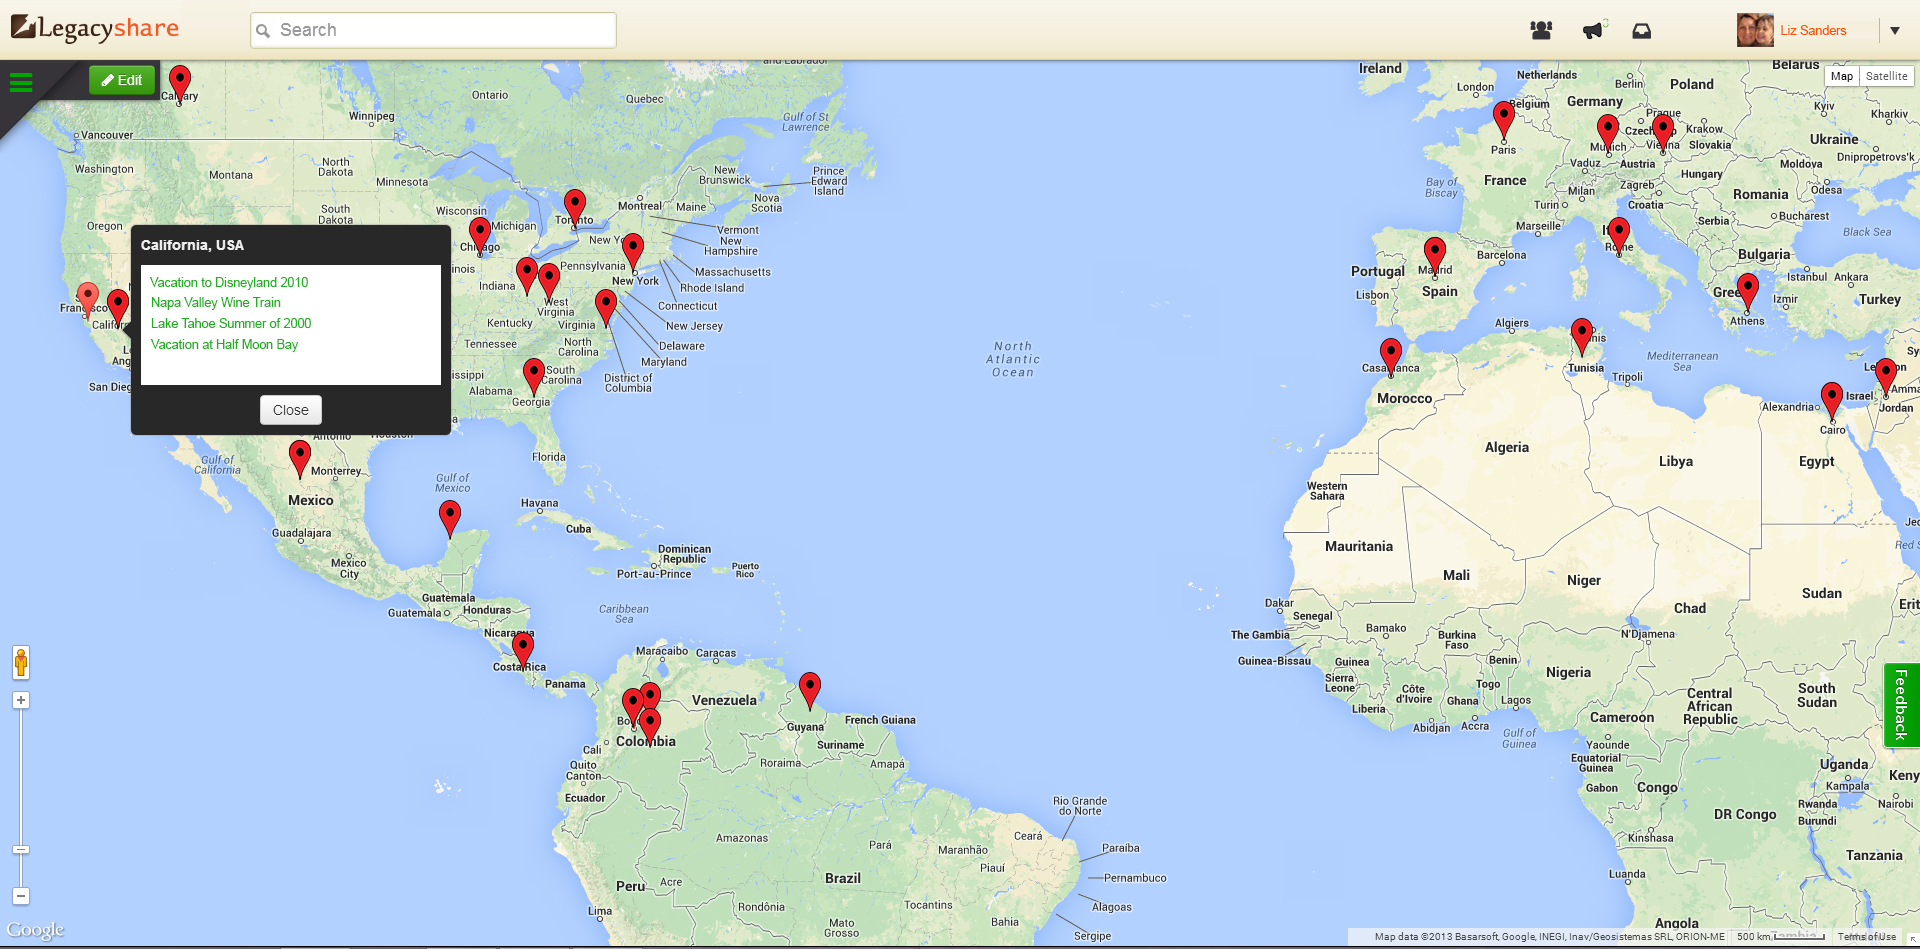
Task: Click the Liz Sanders username
Action: coord(1813,31)
